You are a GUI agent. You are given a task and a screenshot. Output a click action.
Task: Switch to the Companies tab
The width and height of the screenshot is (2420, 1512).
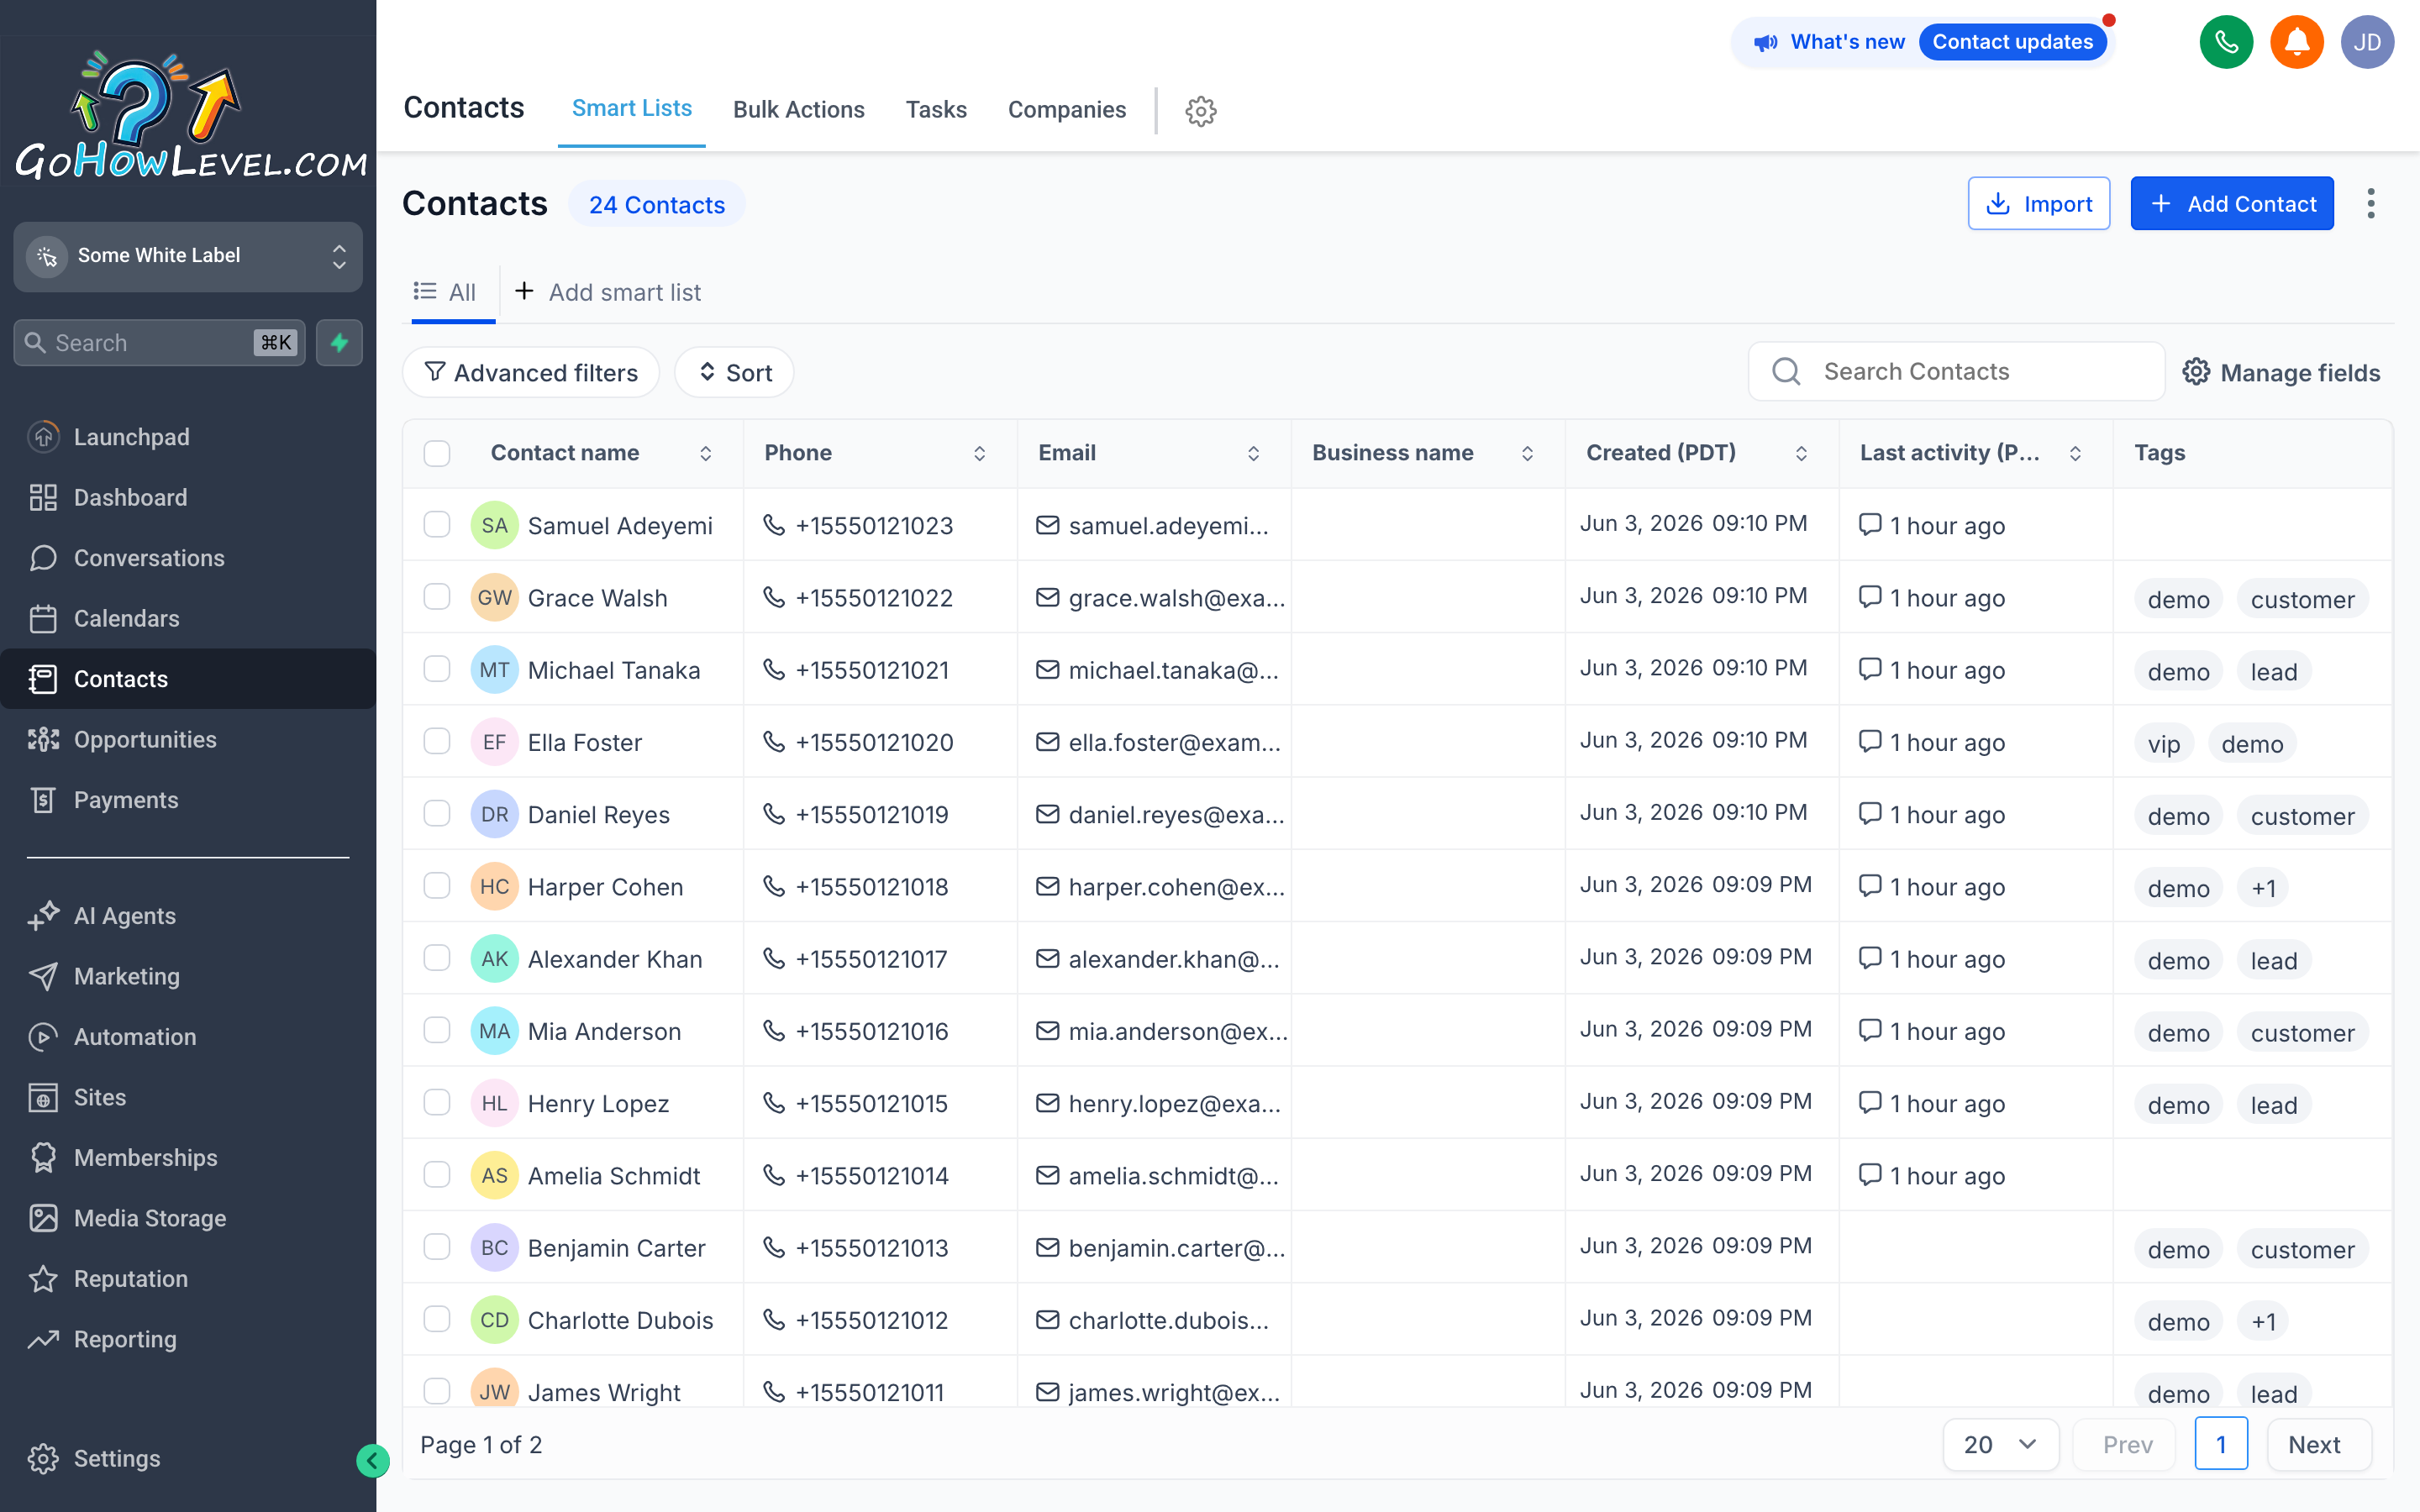tap(1066, 110)
